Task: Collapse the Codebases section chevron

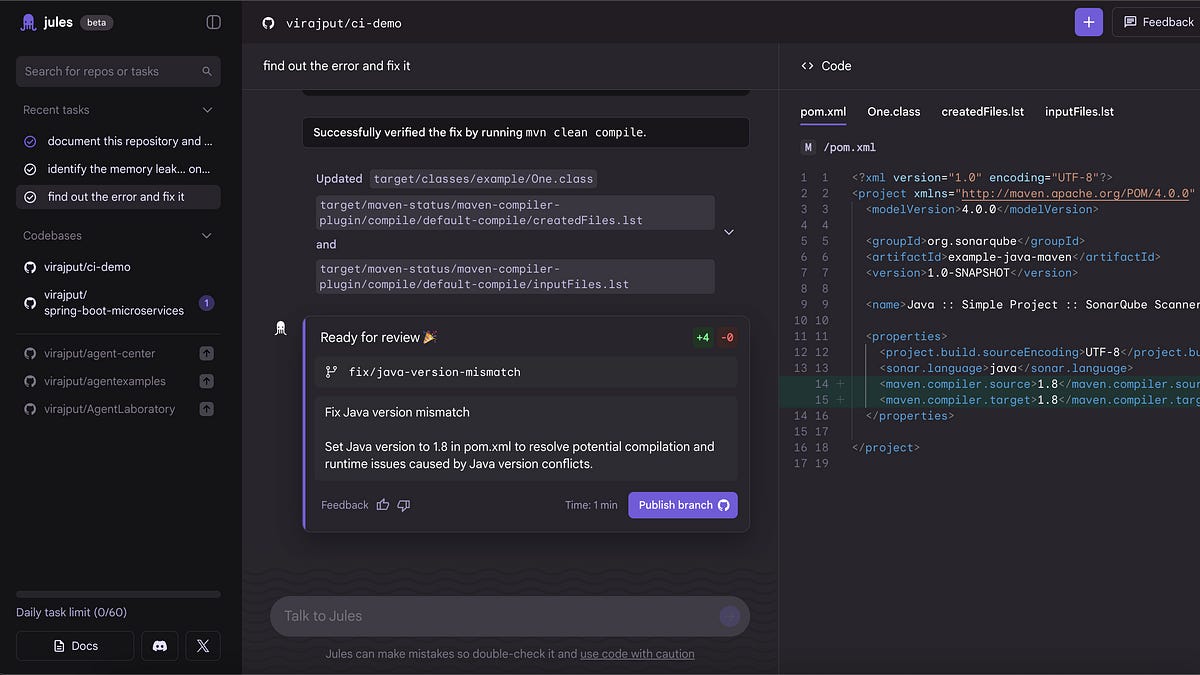Action: [x=207, y=236]
